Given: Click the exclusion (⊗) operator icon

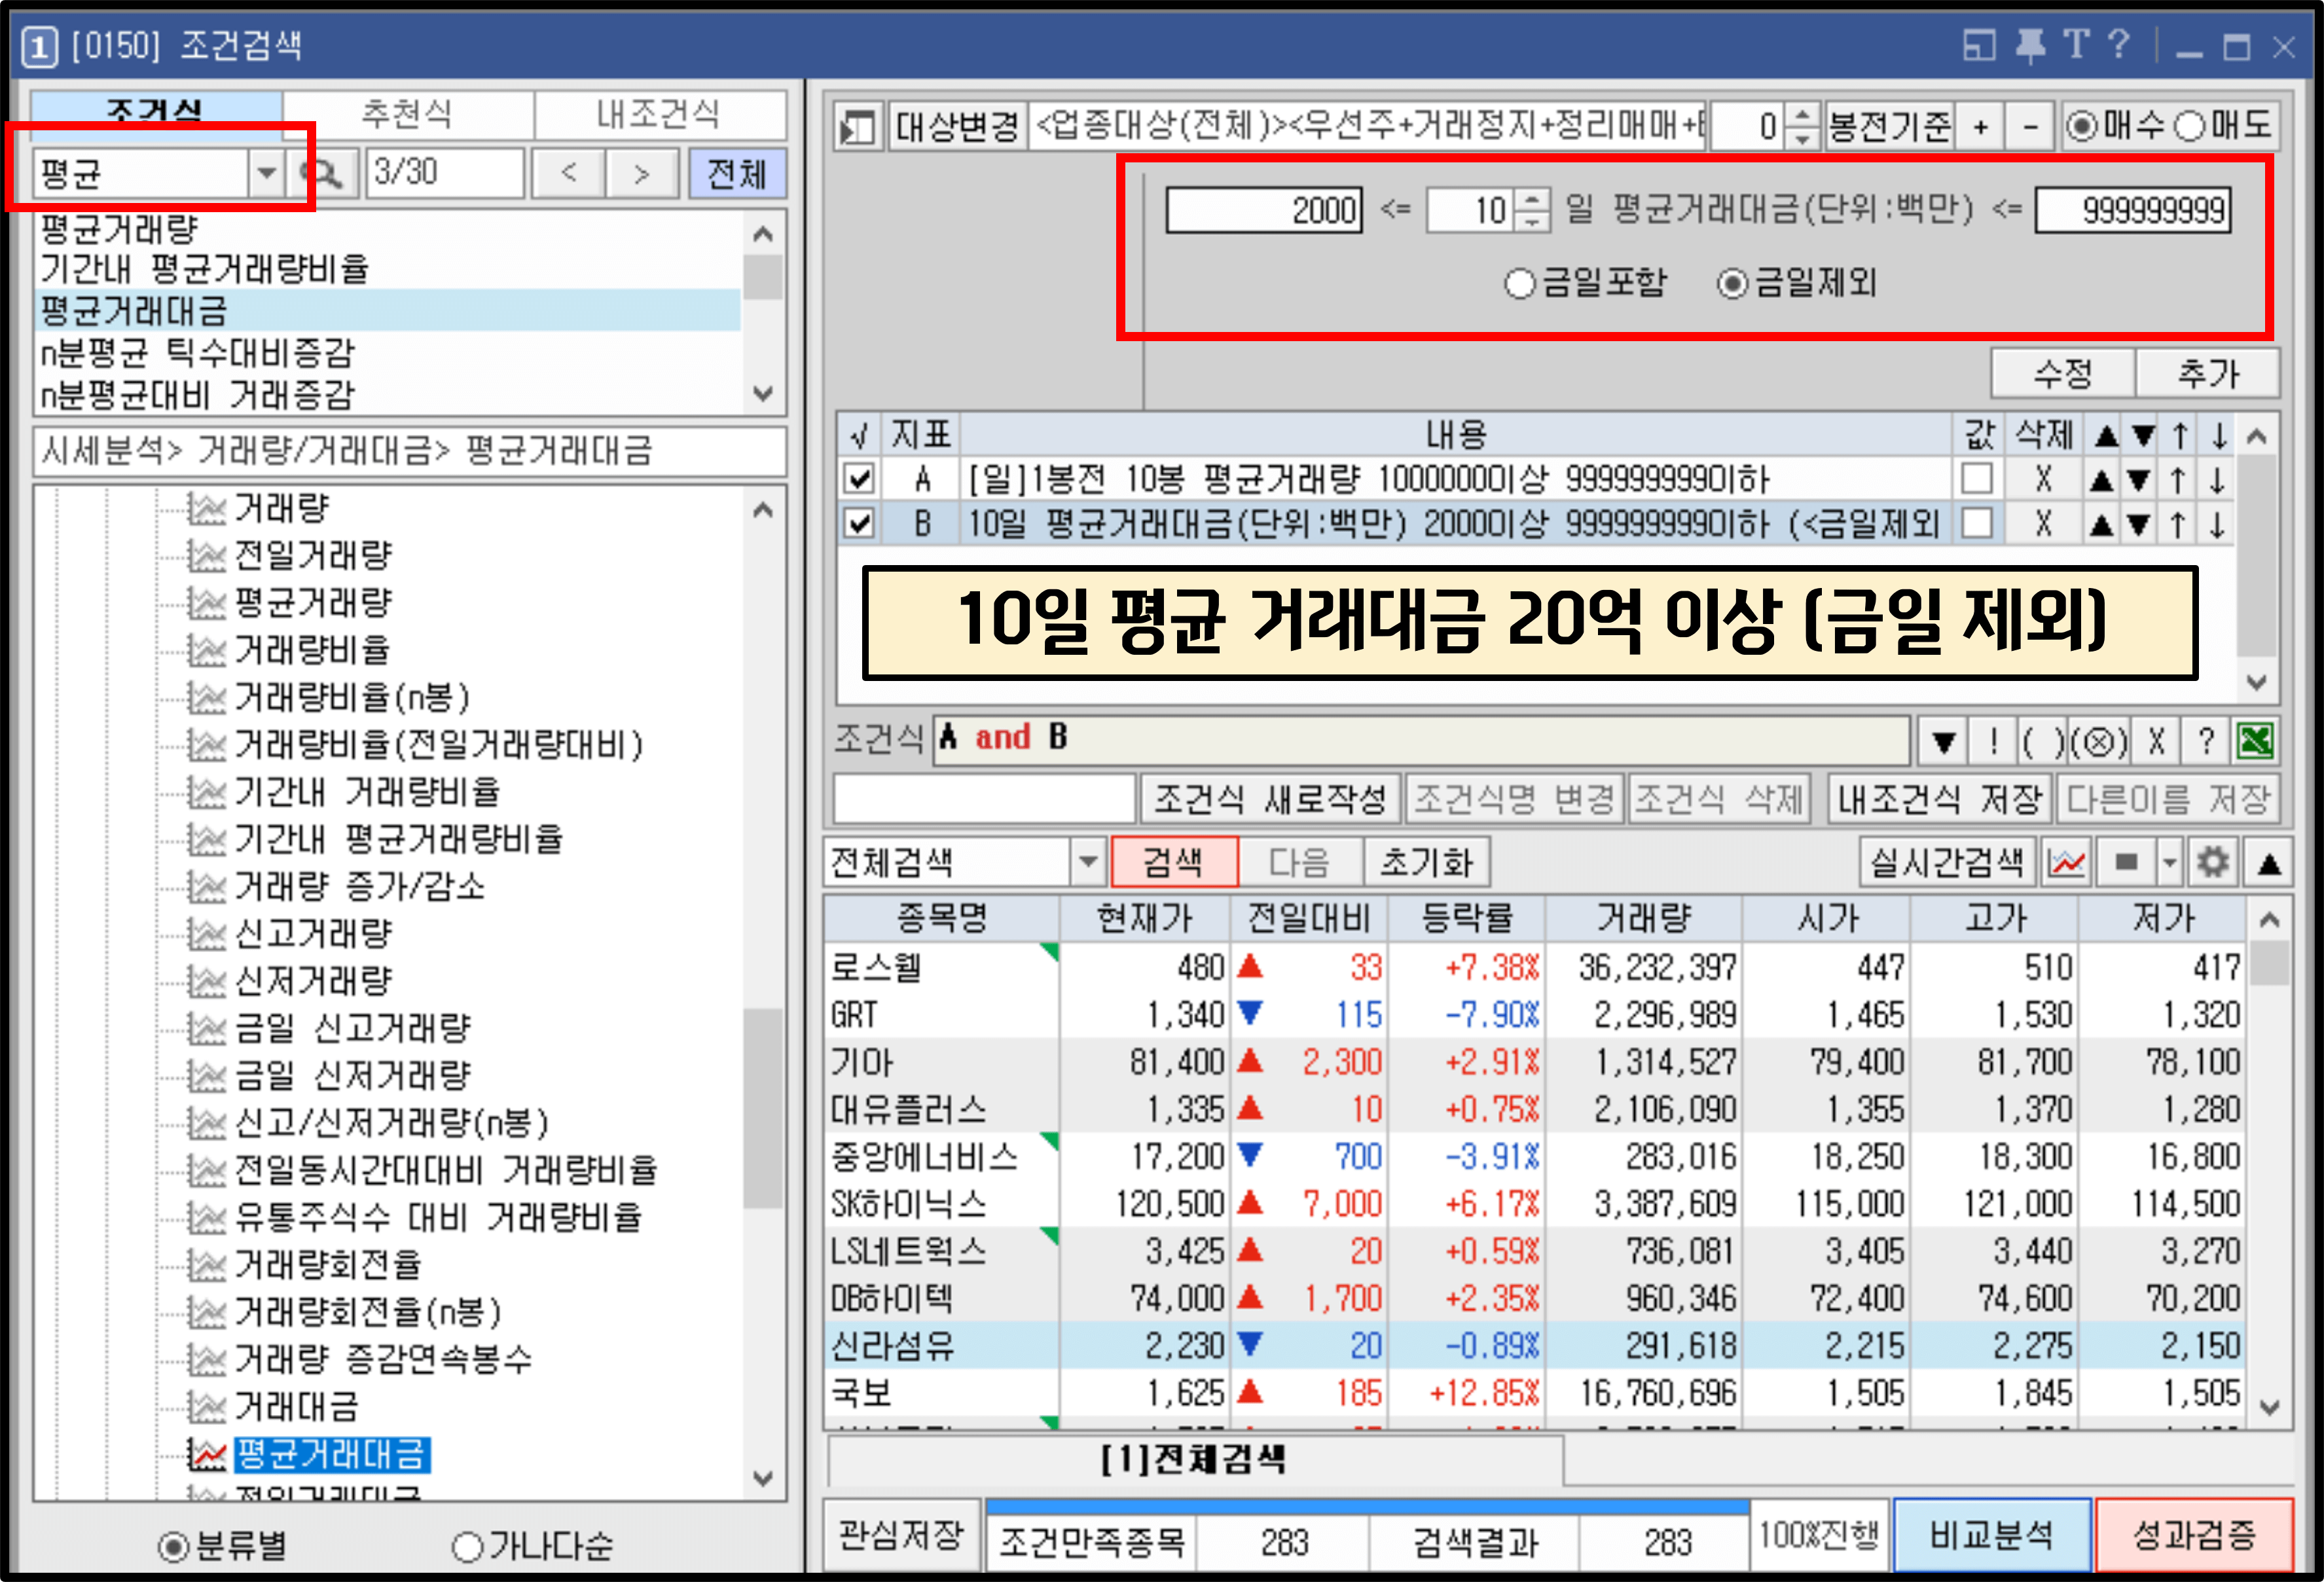Looking at the screenshot, I should [2100, 743].
